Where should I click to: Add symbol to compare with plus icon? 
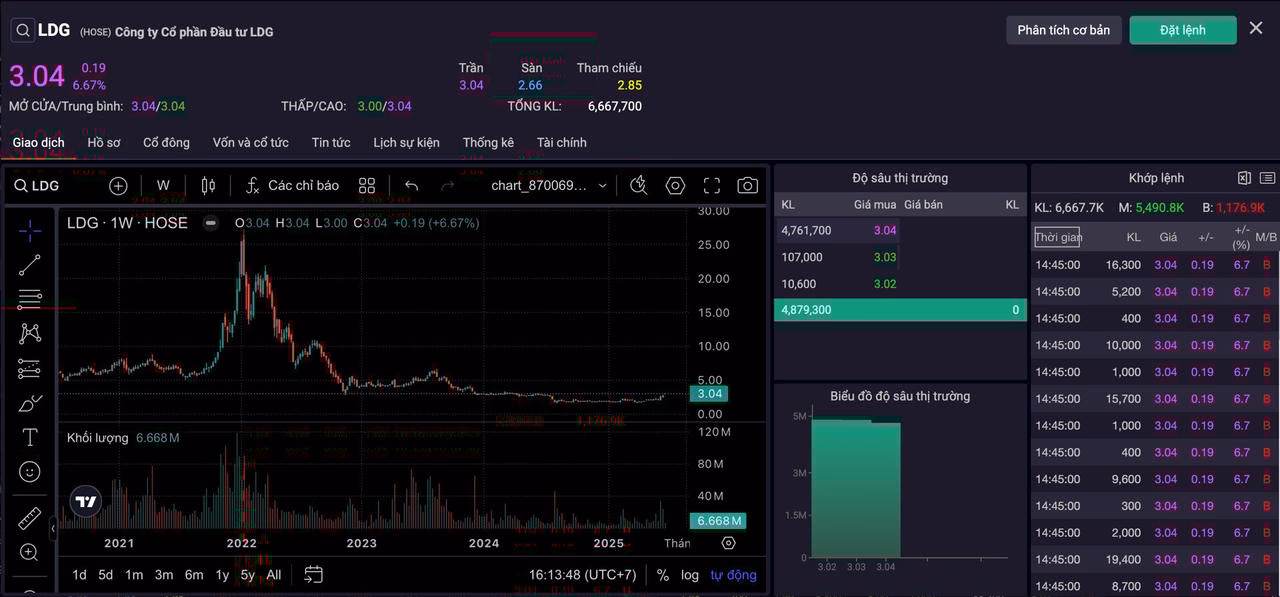tap(118, 185)
